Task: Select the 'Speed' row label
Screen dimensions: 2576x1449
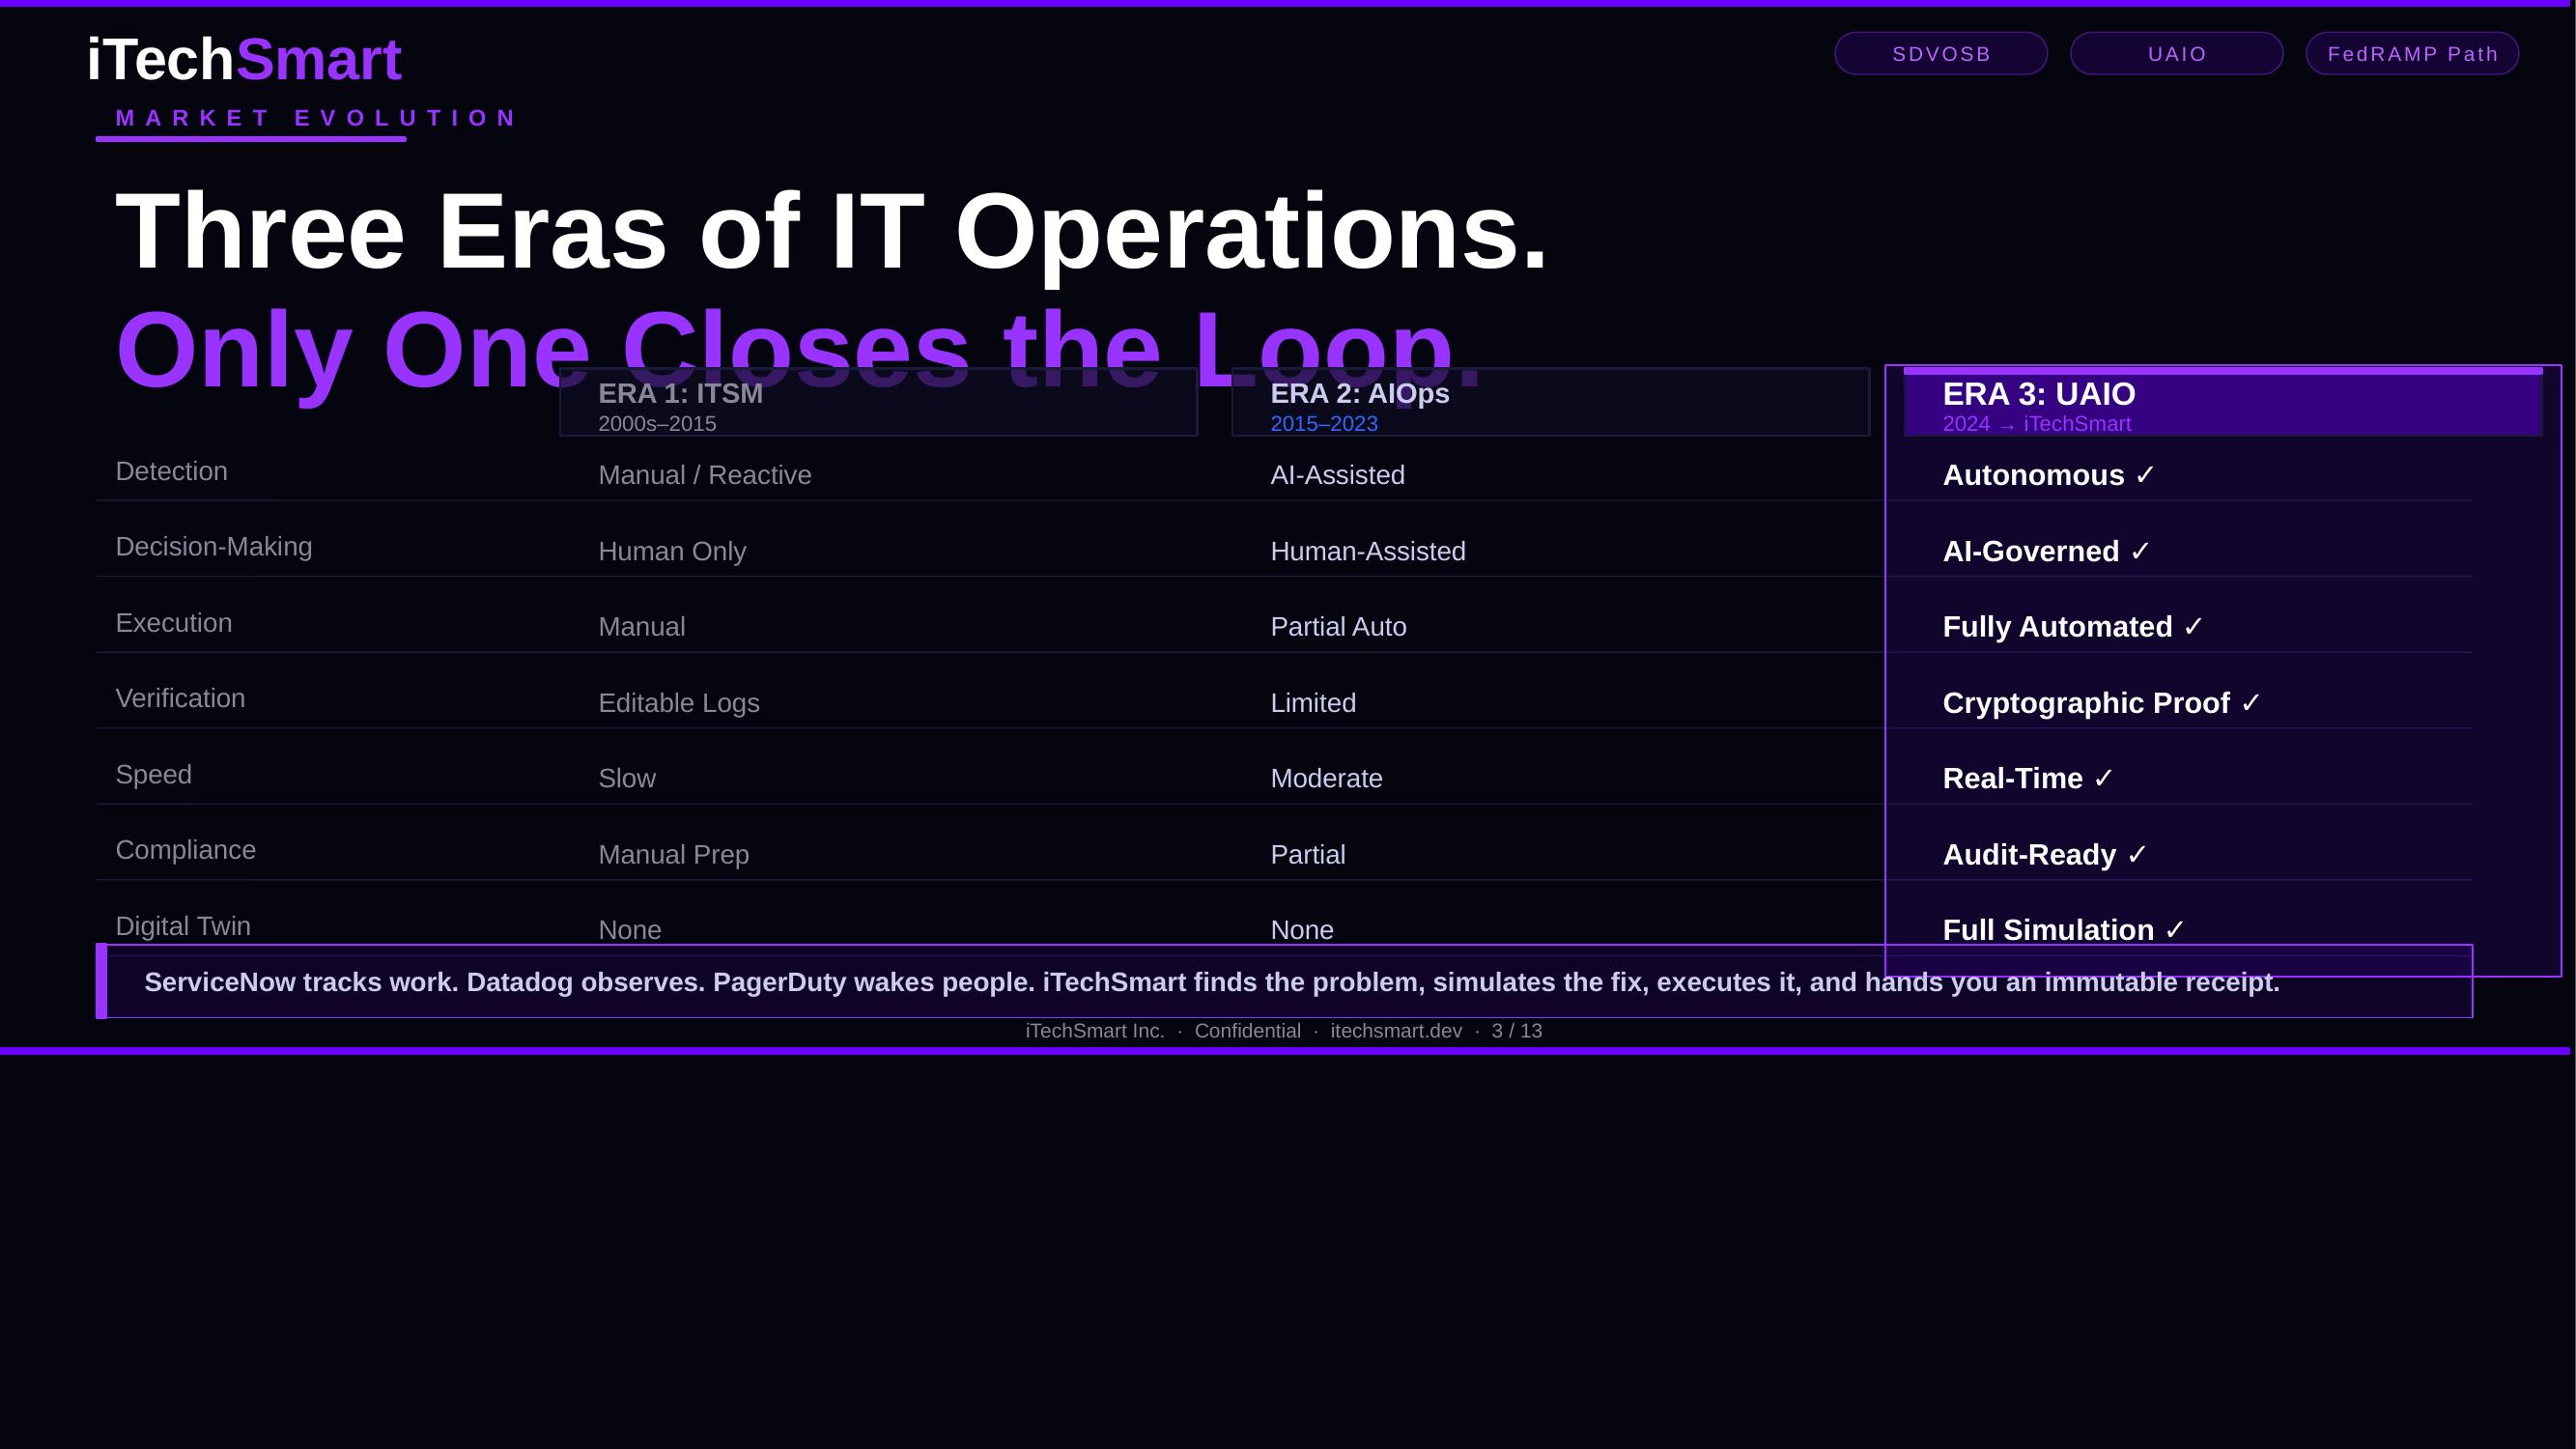Action: tap(153, 774)
